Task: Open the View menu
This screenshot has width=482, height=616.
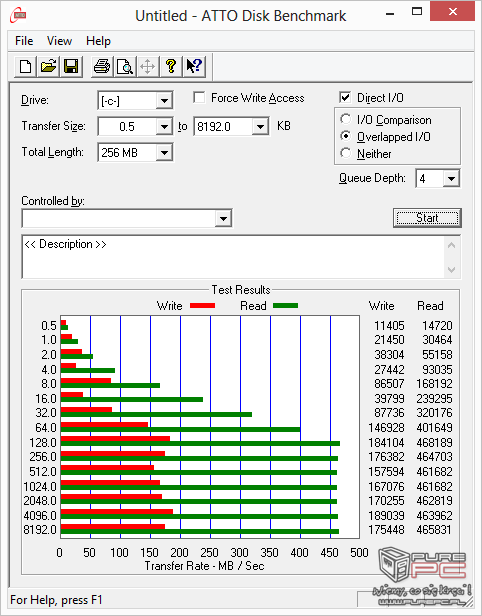Action: tap(59, 41)
